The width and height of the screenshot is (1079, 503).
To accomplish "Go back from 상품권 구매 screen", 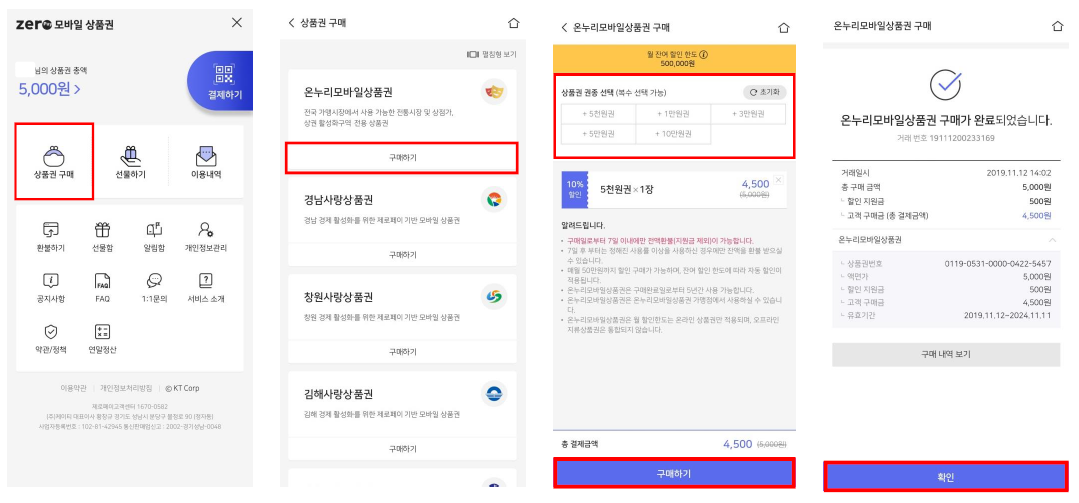I will (291, 23).
